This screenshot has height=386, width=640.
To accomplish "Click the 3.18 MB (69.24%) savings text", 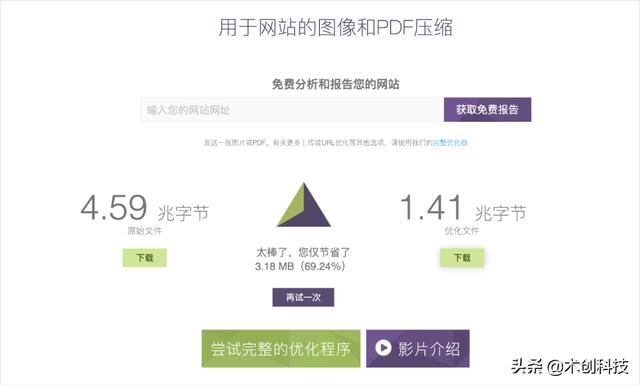I will pos(300,266).
